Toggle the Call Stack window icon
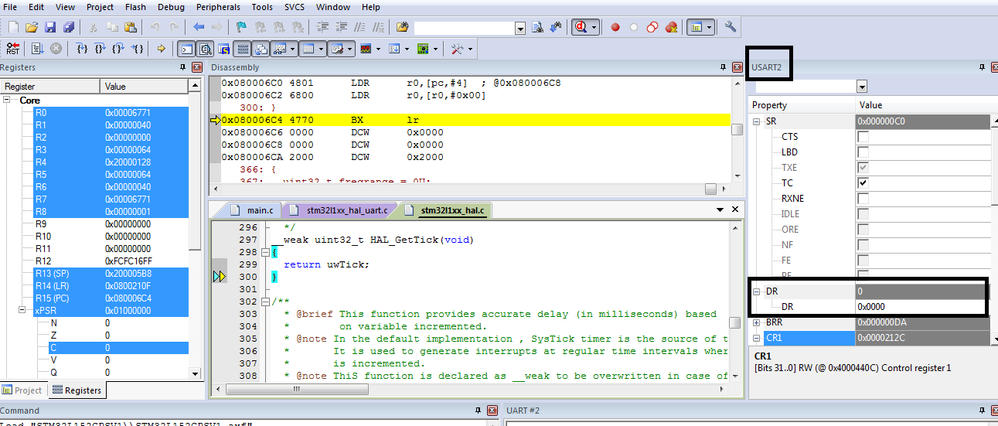Image resolution: width=998 pixels, height=426 pixels. pyautogui.click(x=261, y=48)
